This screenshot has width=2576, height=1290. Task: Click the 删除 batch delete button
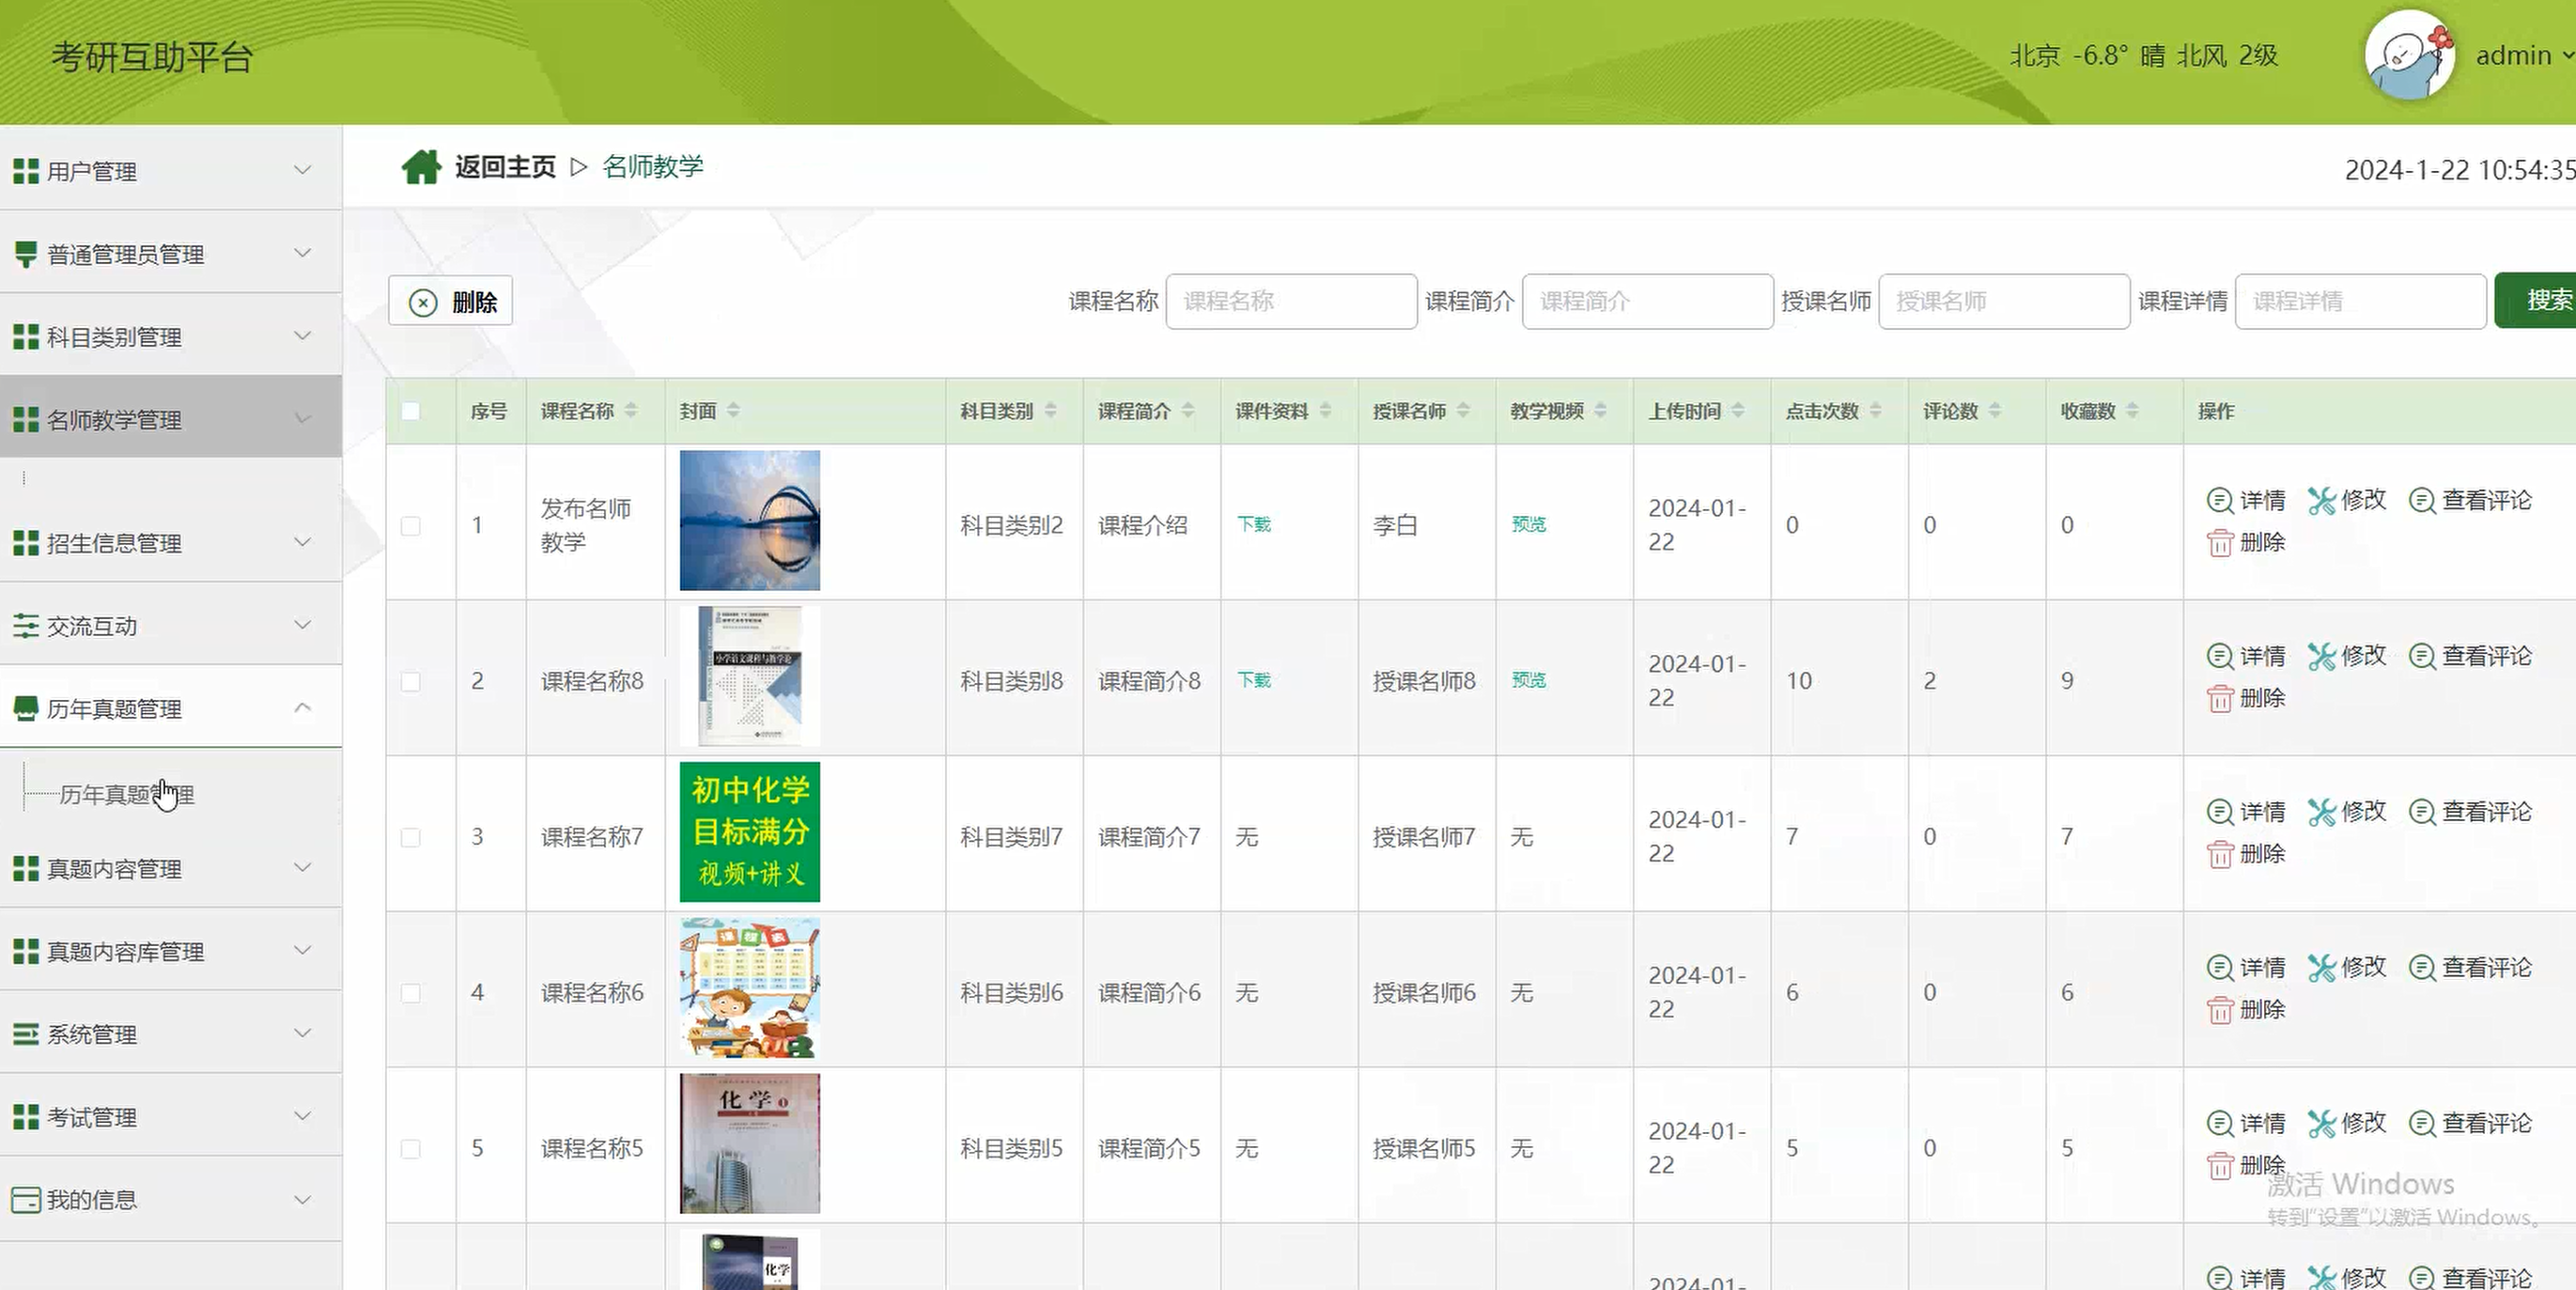451,301
